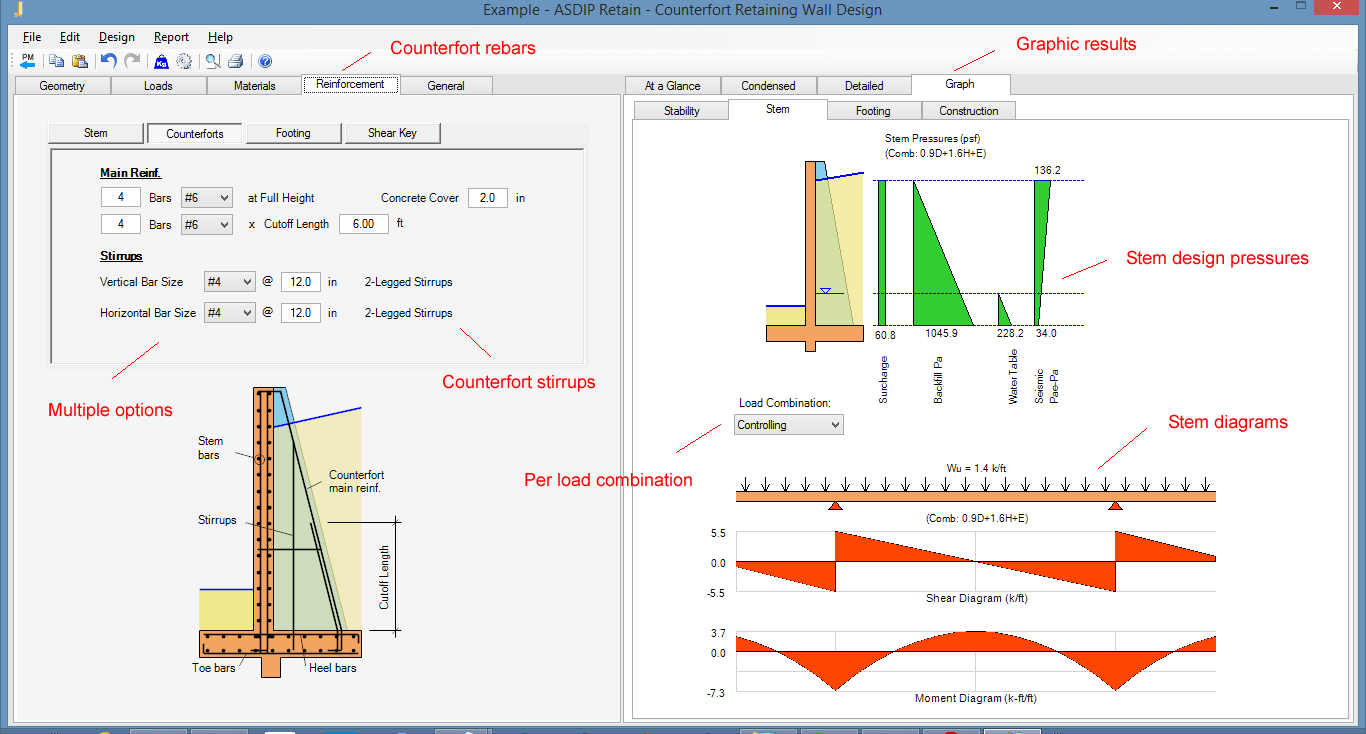The height and width of the screenshot is (734, 1366).
Task: Click the Copy toolbar icon
Action: tap(57, 61)
